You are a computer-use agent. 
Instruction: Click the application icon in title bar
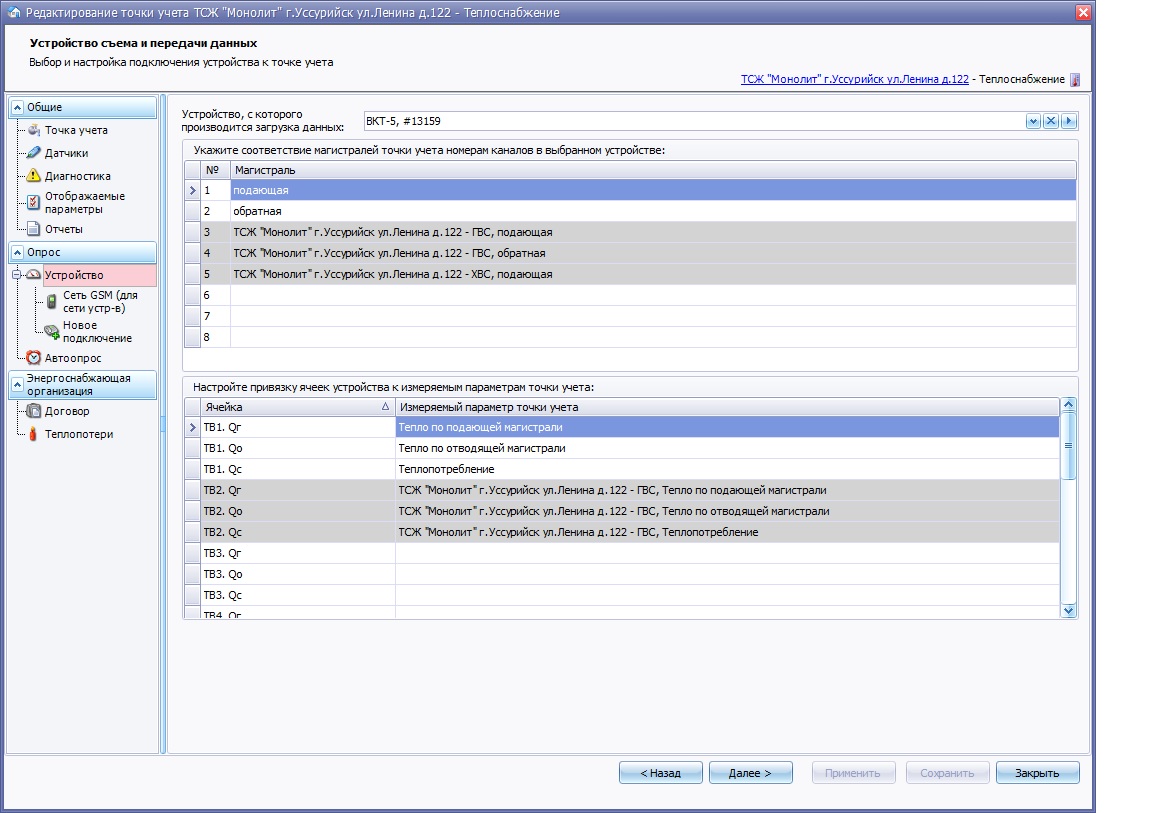pyautogui.click(x=13, y=12)
